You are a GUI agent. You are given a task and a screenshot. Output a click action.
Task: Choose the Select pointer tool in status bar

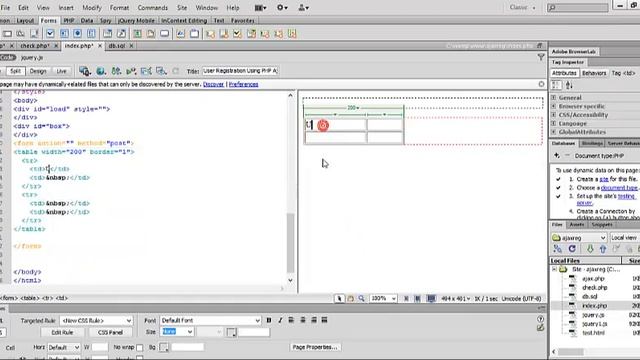tap(339, 299)
